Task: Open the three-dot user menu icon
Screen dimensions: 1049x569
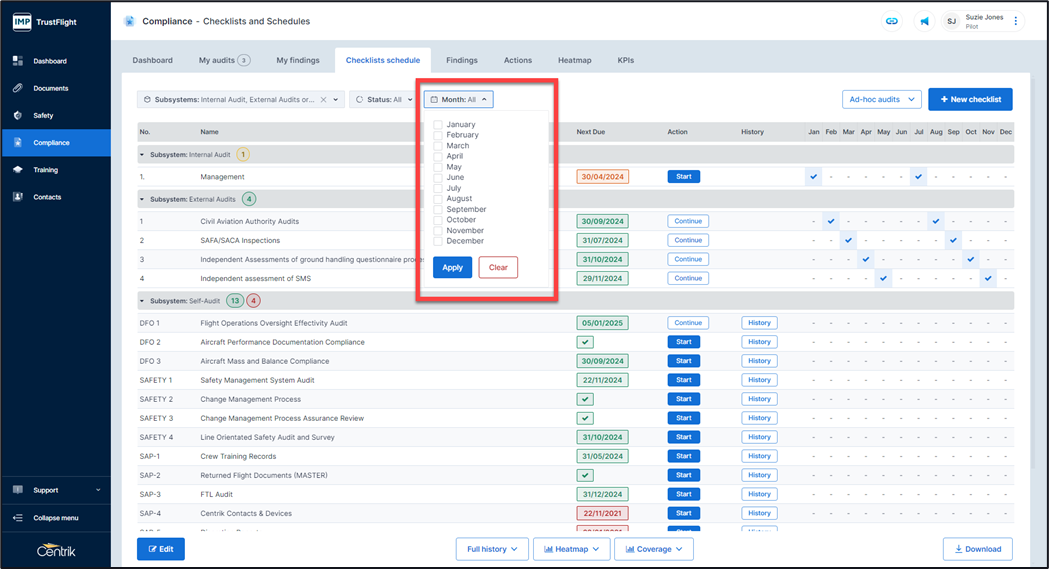Action: click(x=1016, y=21)
